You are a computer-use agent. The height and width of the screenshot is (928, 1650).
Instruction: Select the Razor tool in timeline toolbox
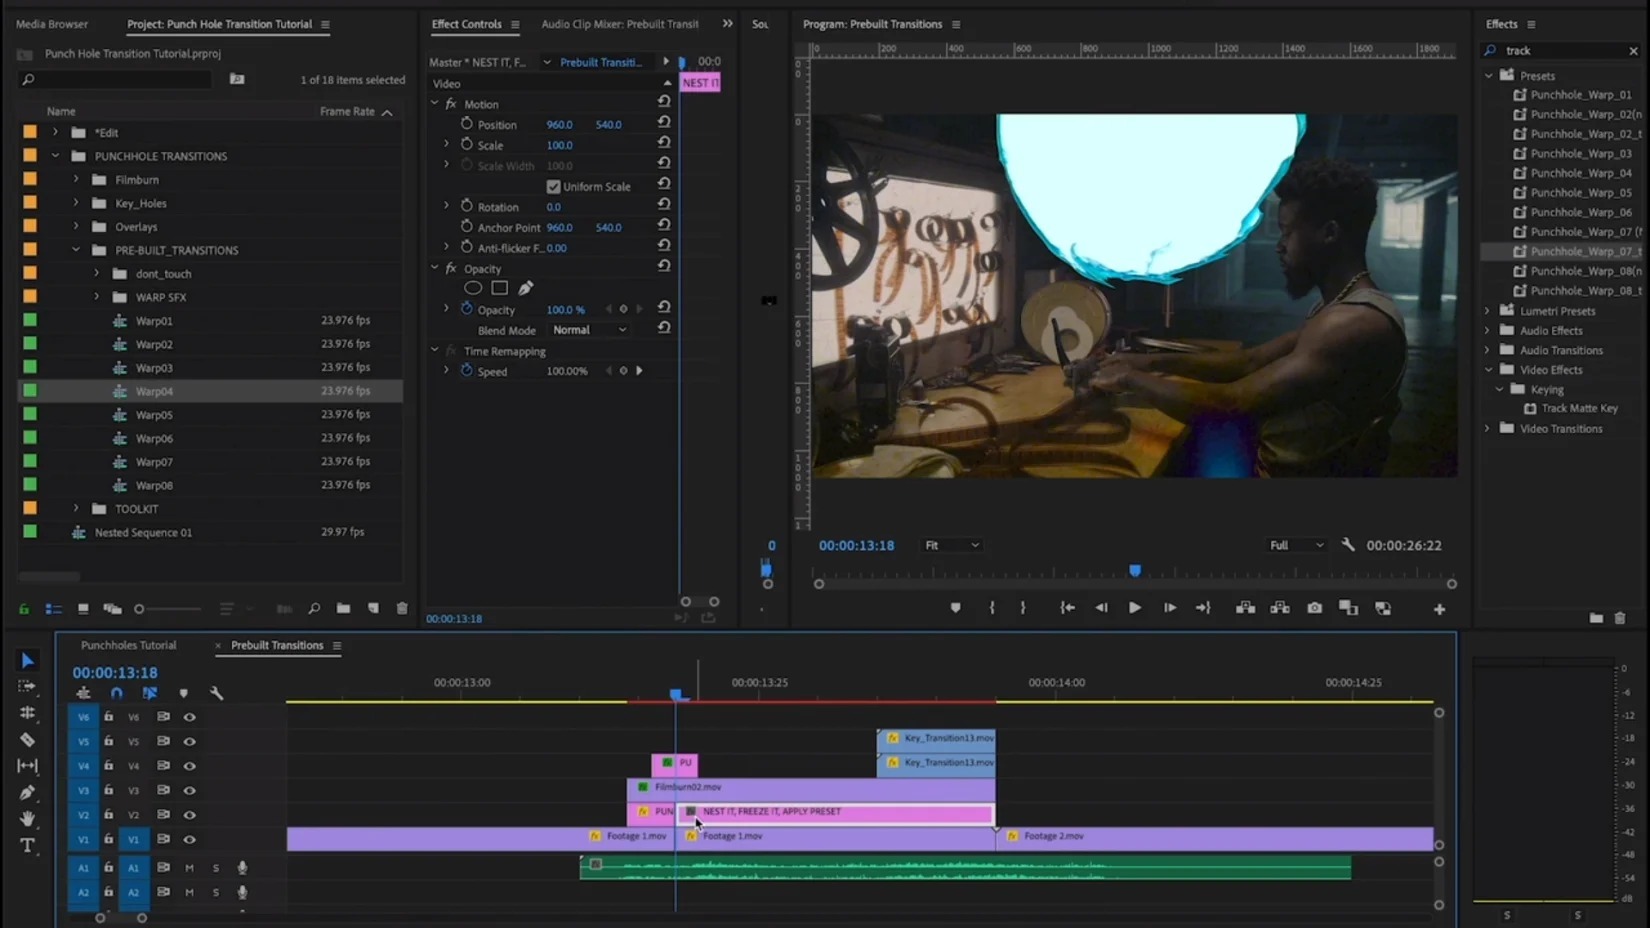[x=27, y=740]
